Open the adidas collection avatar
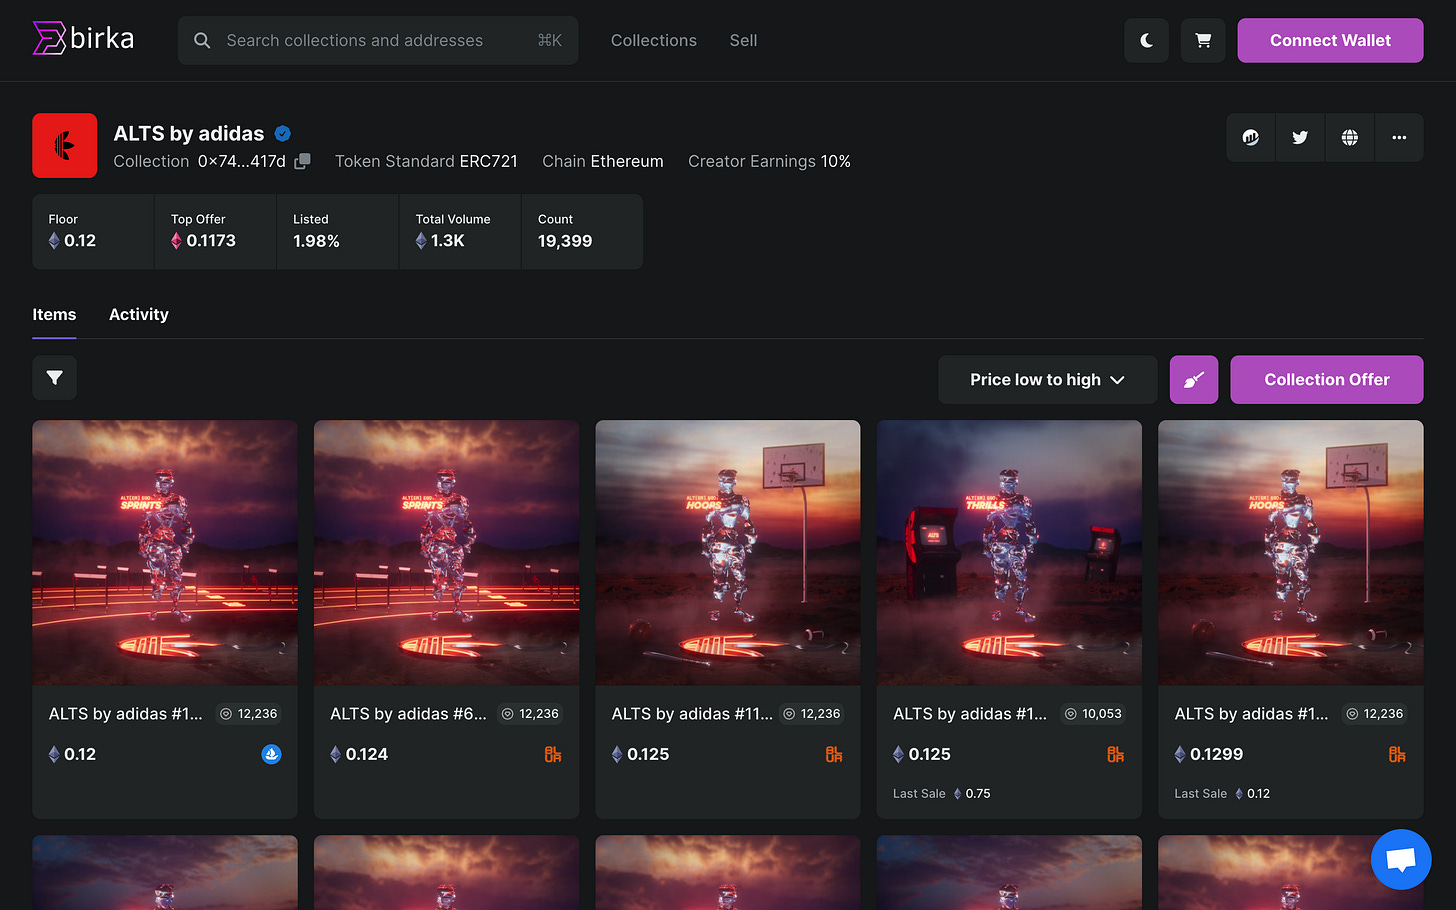The width and height of the screenshot is (1456, 910). (65, 146)
